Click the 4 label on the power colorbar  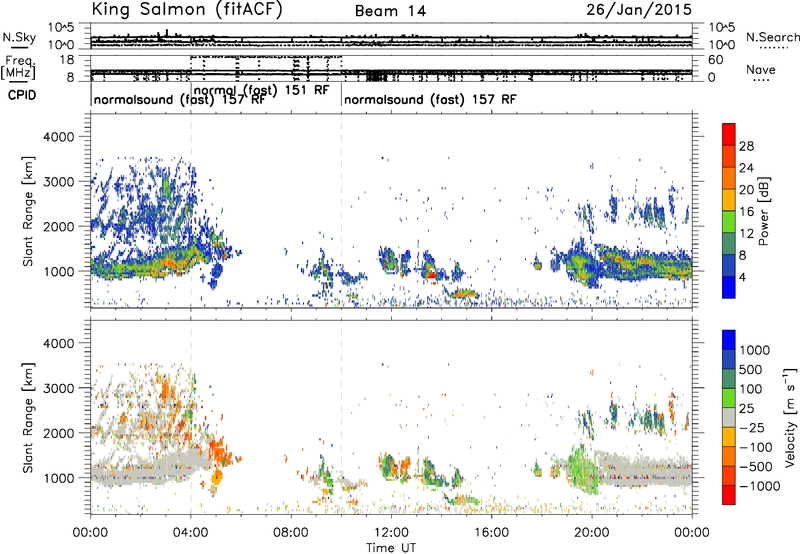pyautogui.click(x=743, y=277)
